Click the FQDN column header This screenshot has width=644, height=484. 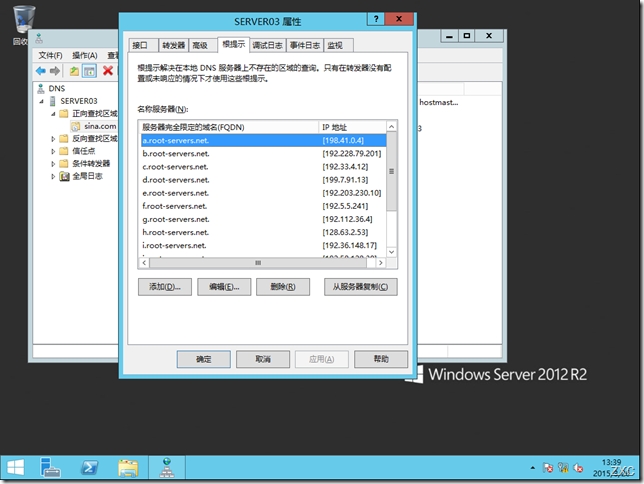229,127
